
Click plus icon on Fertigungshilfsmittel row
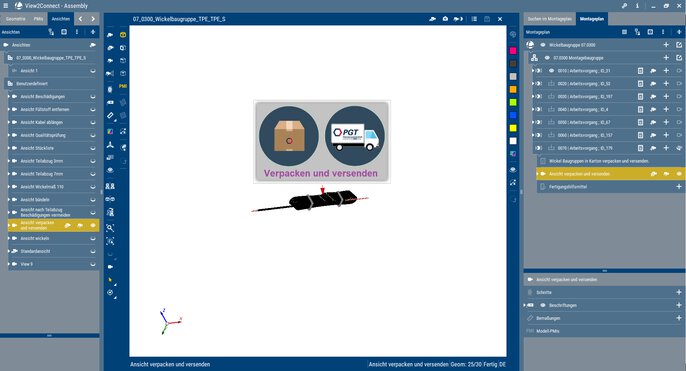tap(679, 187)
